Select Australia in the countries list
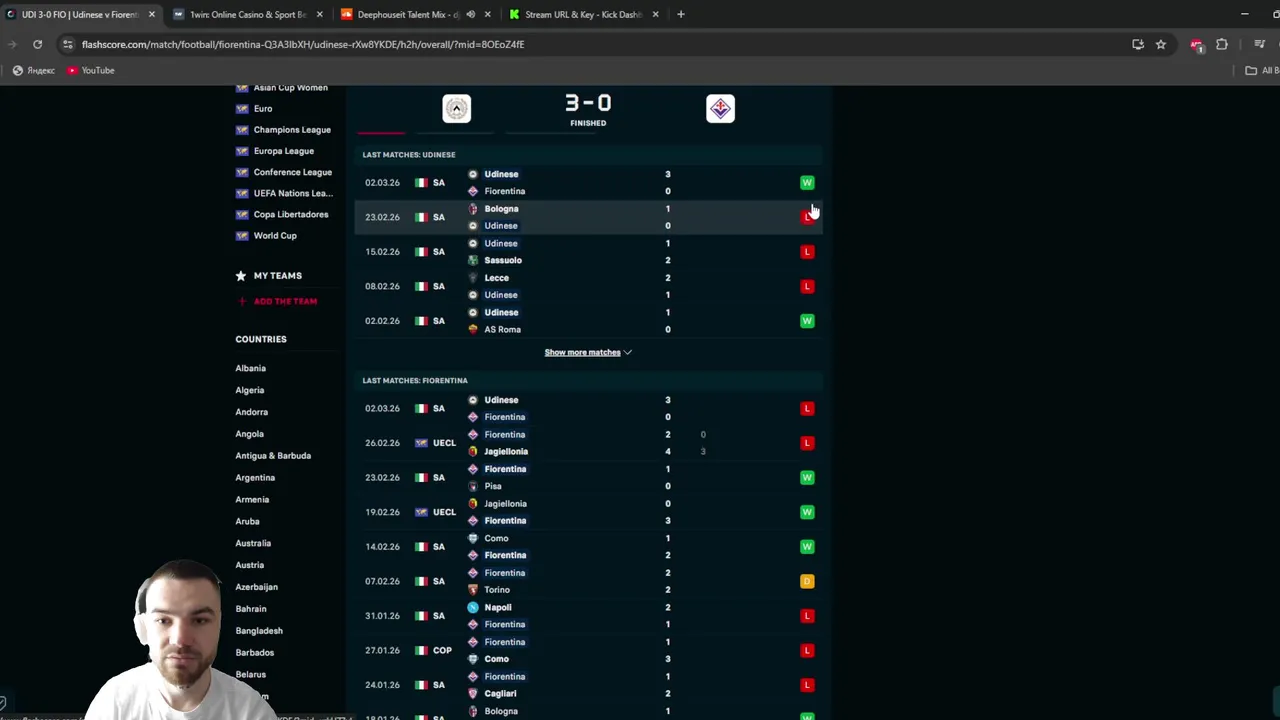The height and width of the screenshot is (720, 1280). point(253,543)
